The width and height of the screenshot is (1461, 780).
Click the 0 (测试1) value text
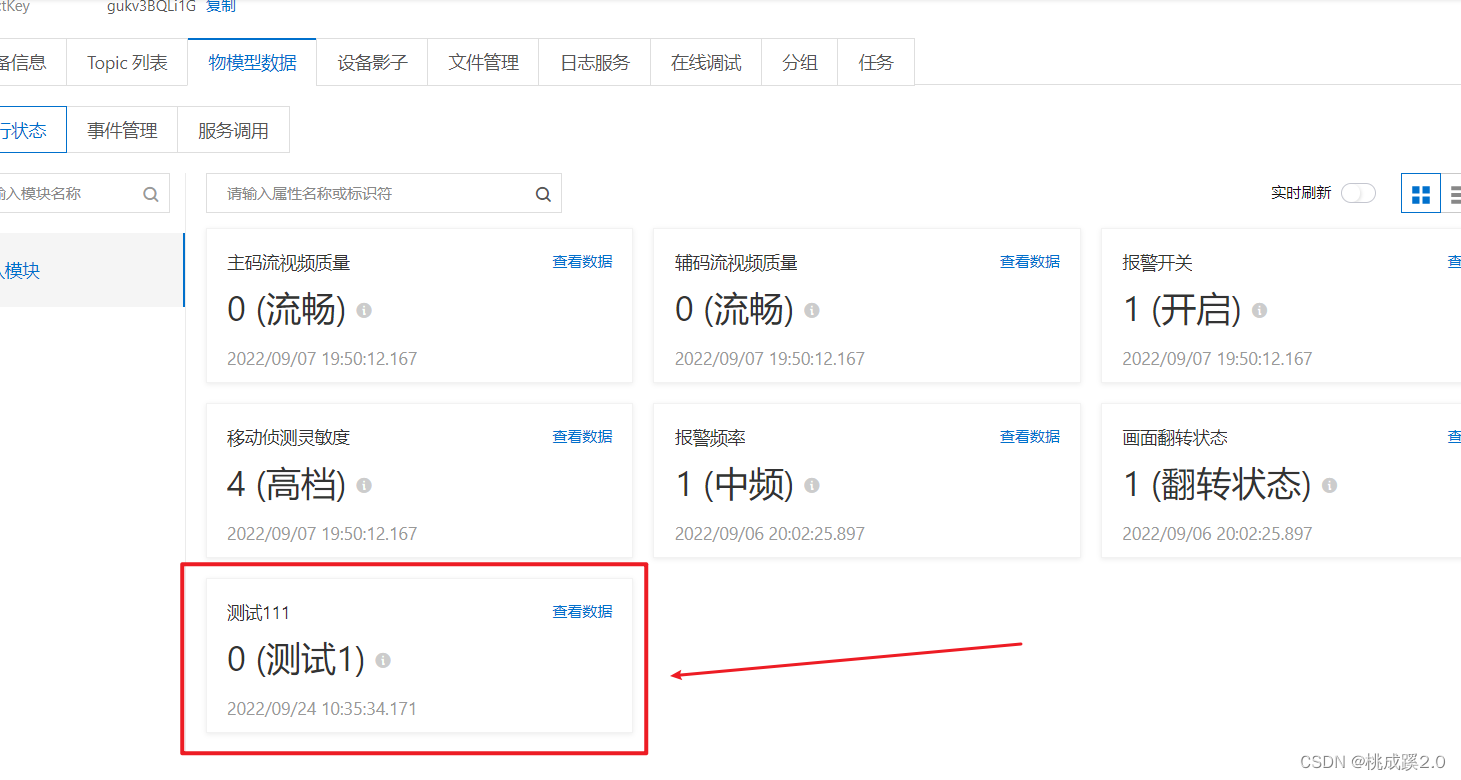pos(297,659)
